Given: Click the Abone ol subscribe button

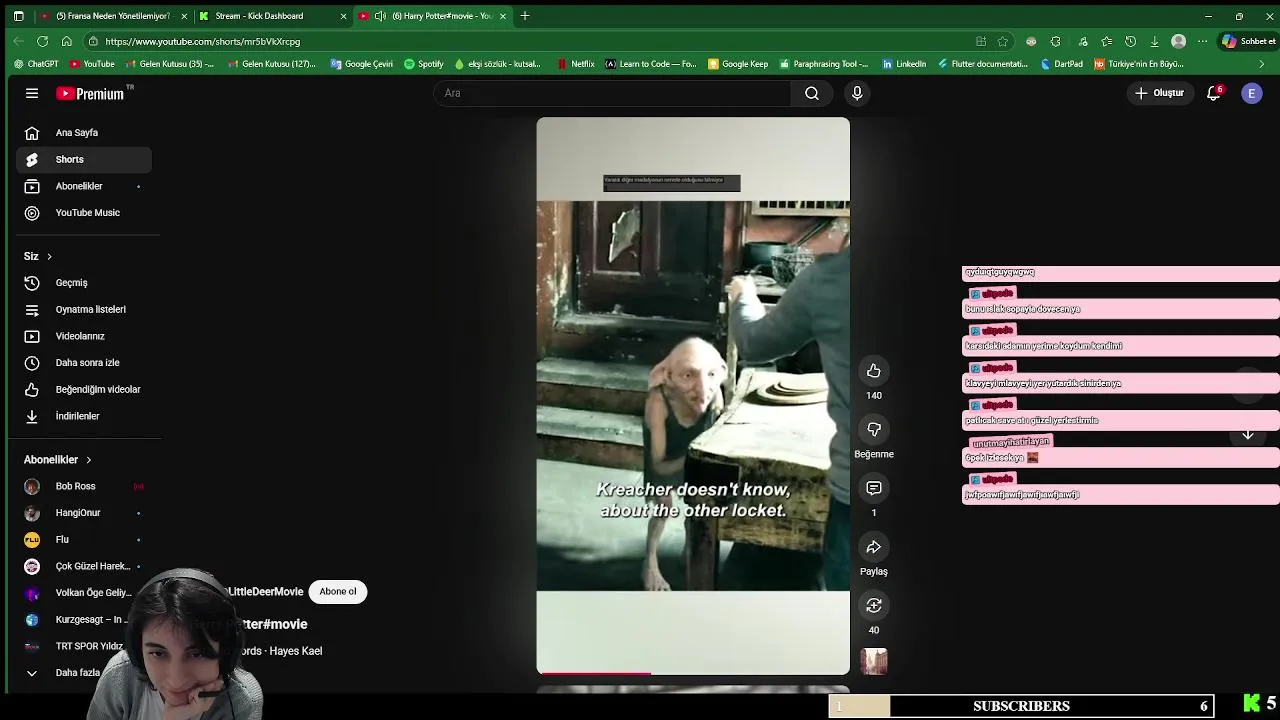Looking at the screenshot, I should click(x=338, y=592).
